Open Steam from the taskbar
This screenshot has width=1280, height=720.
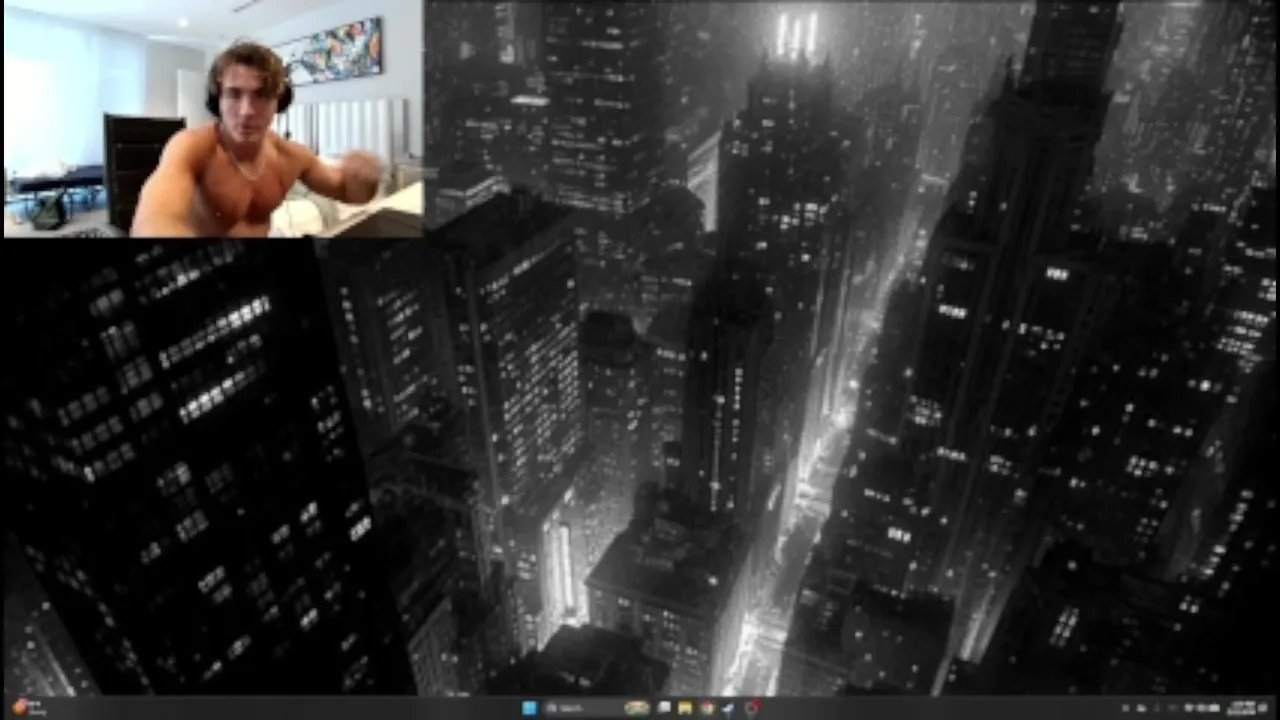pos(728,708)
